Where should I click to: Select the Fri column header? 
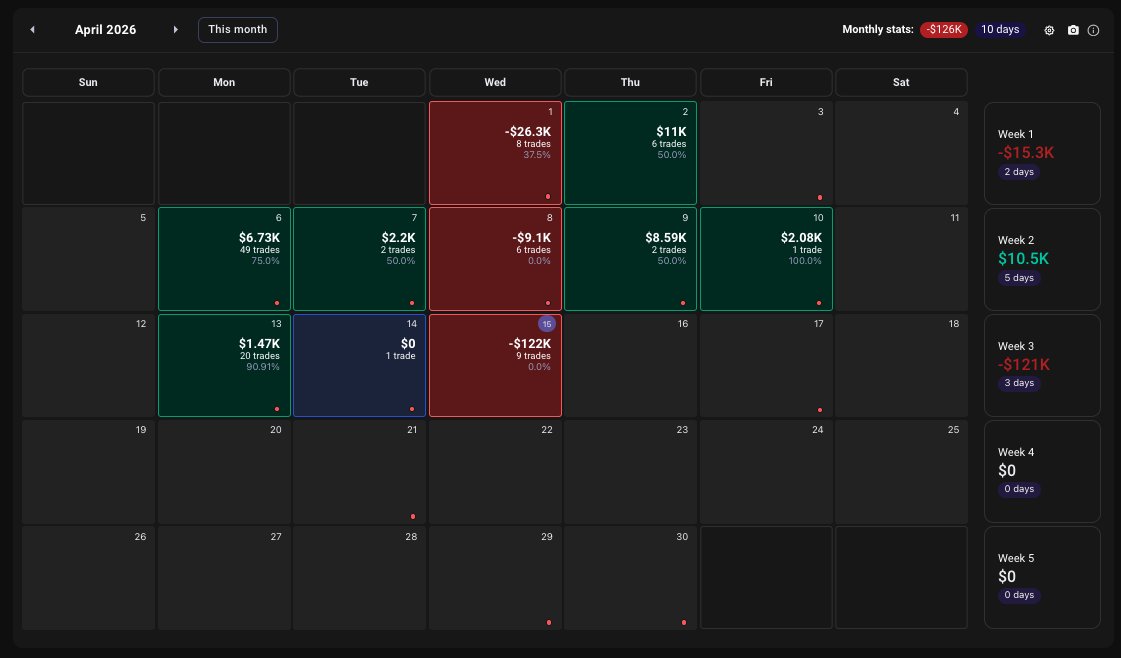pyautogui.click(x=766, y=82)
